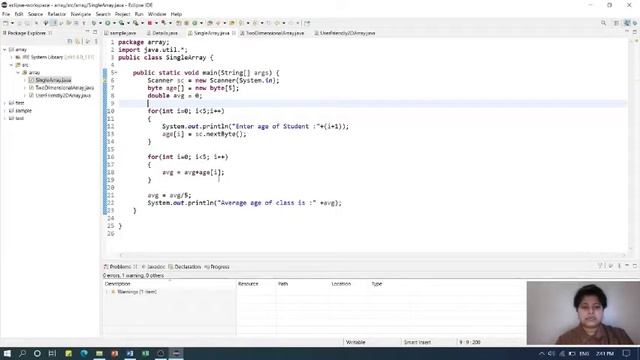The height and width of the screenshot is (360, 640).
Task: Minimize the editor area
Action: point(627,32)
